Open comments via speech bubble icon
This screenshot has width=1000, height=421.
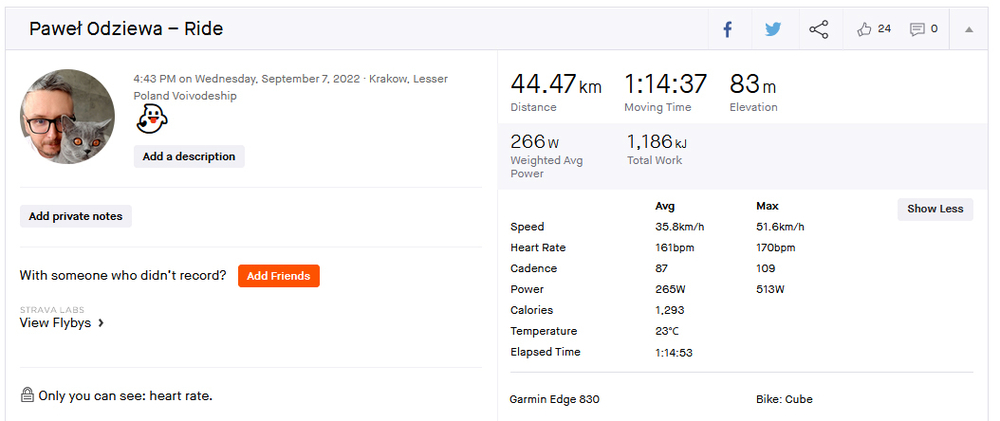click(917, 29)
